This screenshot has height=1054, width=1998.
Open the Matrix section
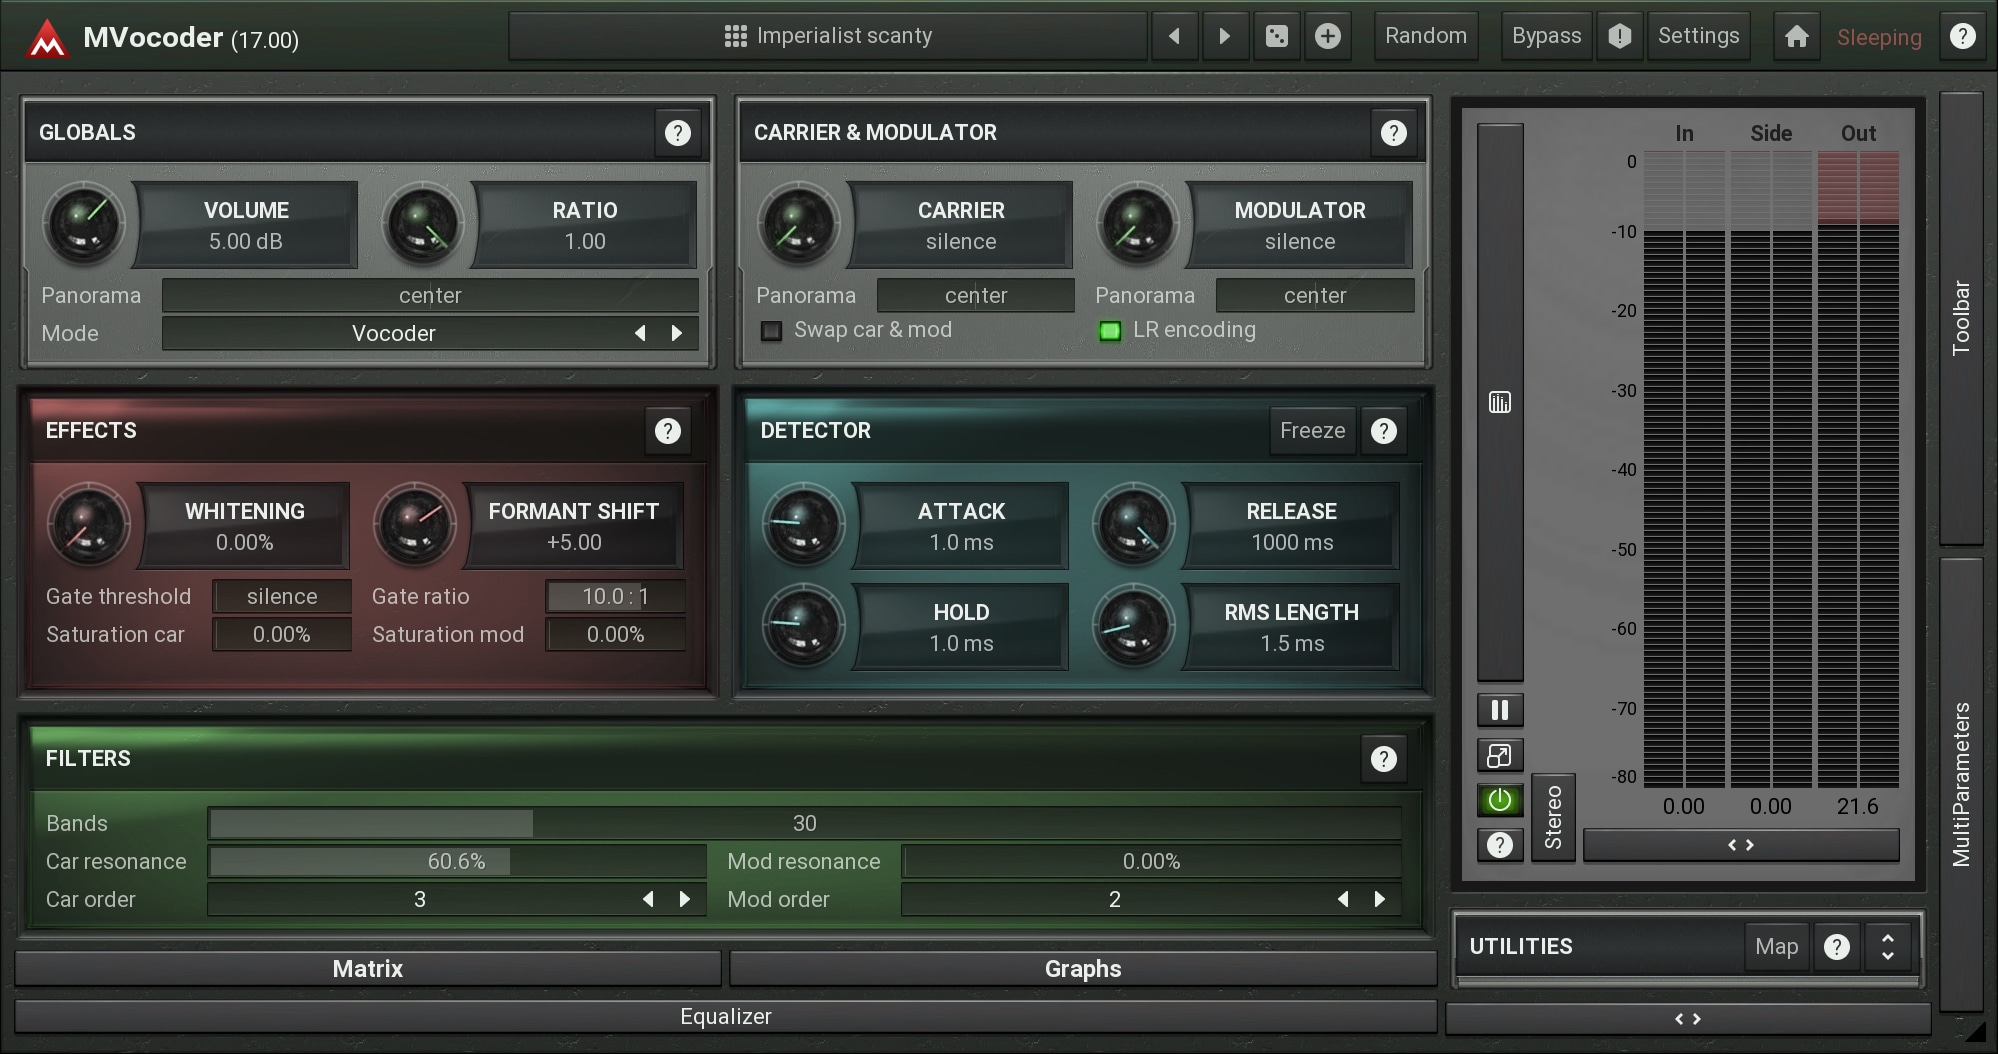click(x=368, y=968)
